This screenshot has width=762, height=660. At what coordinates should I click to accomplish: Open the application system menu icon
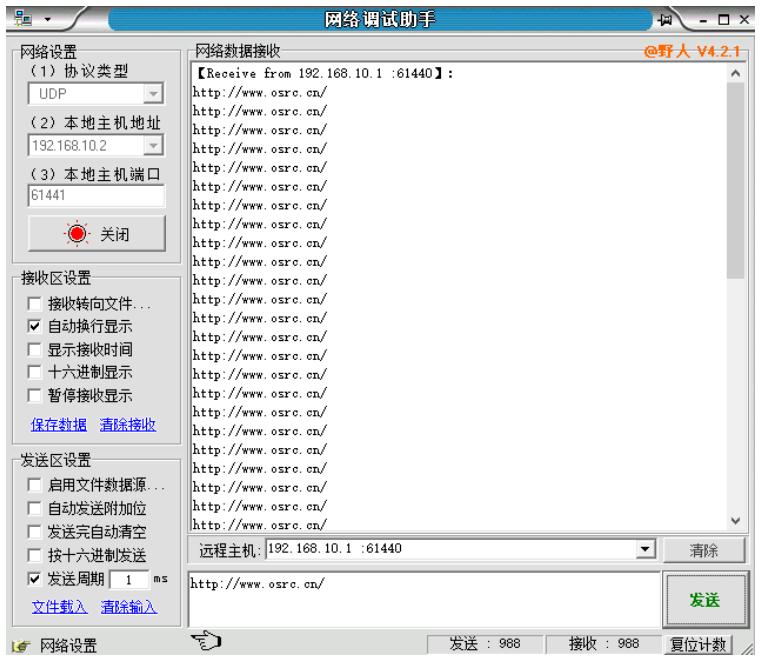click(22, 19)
